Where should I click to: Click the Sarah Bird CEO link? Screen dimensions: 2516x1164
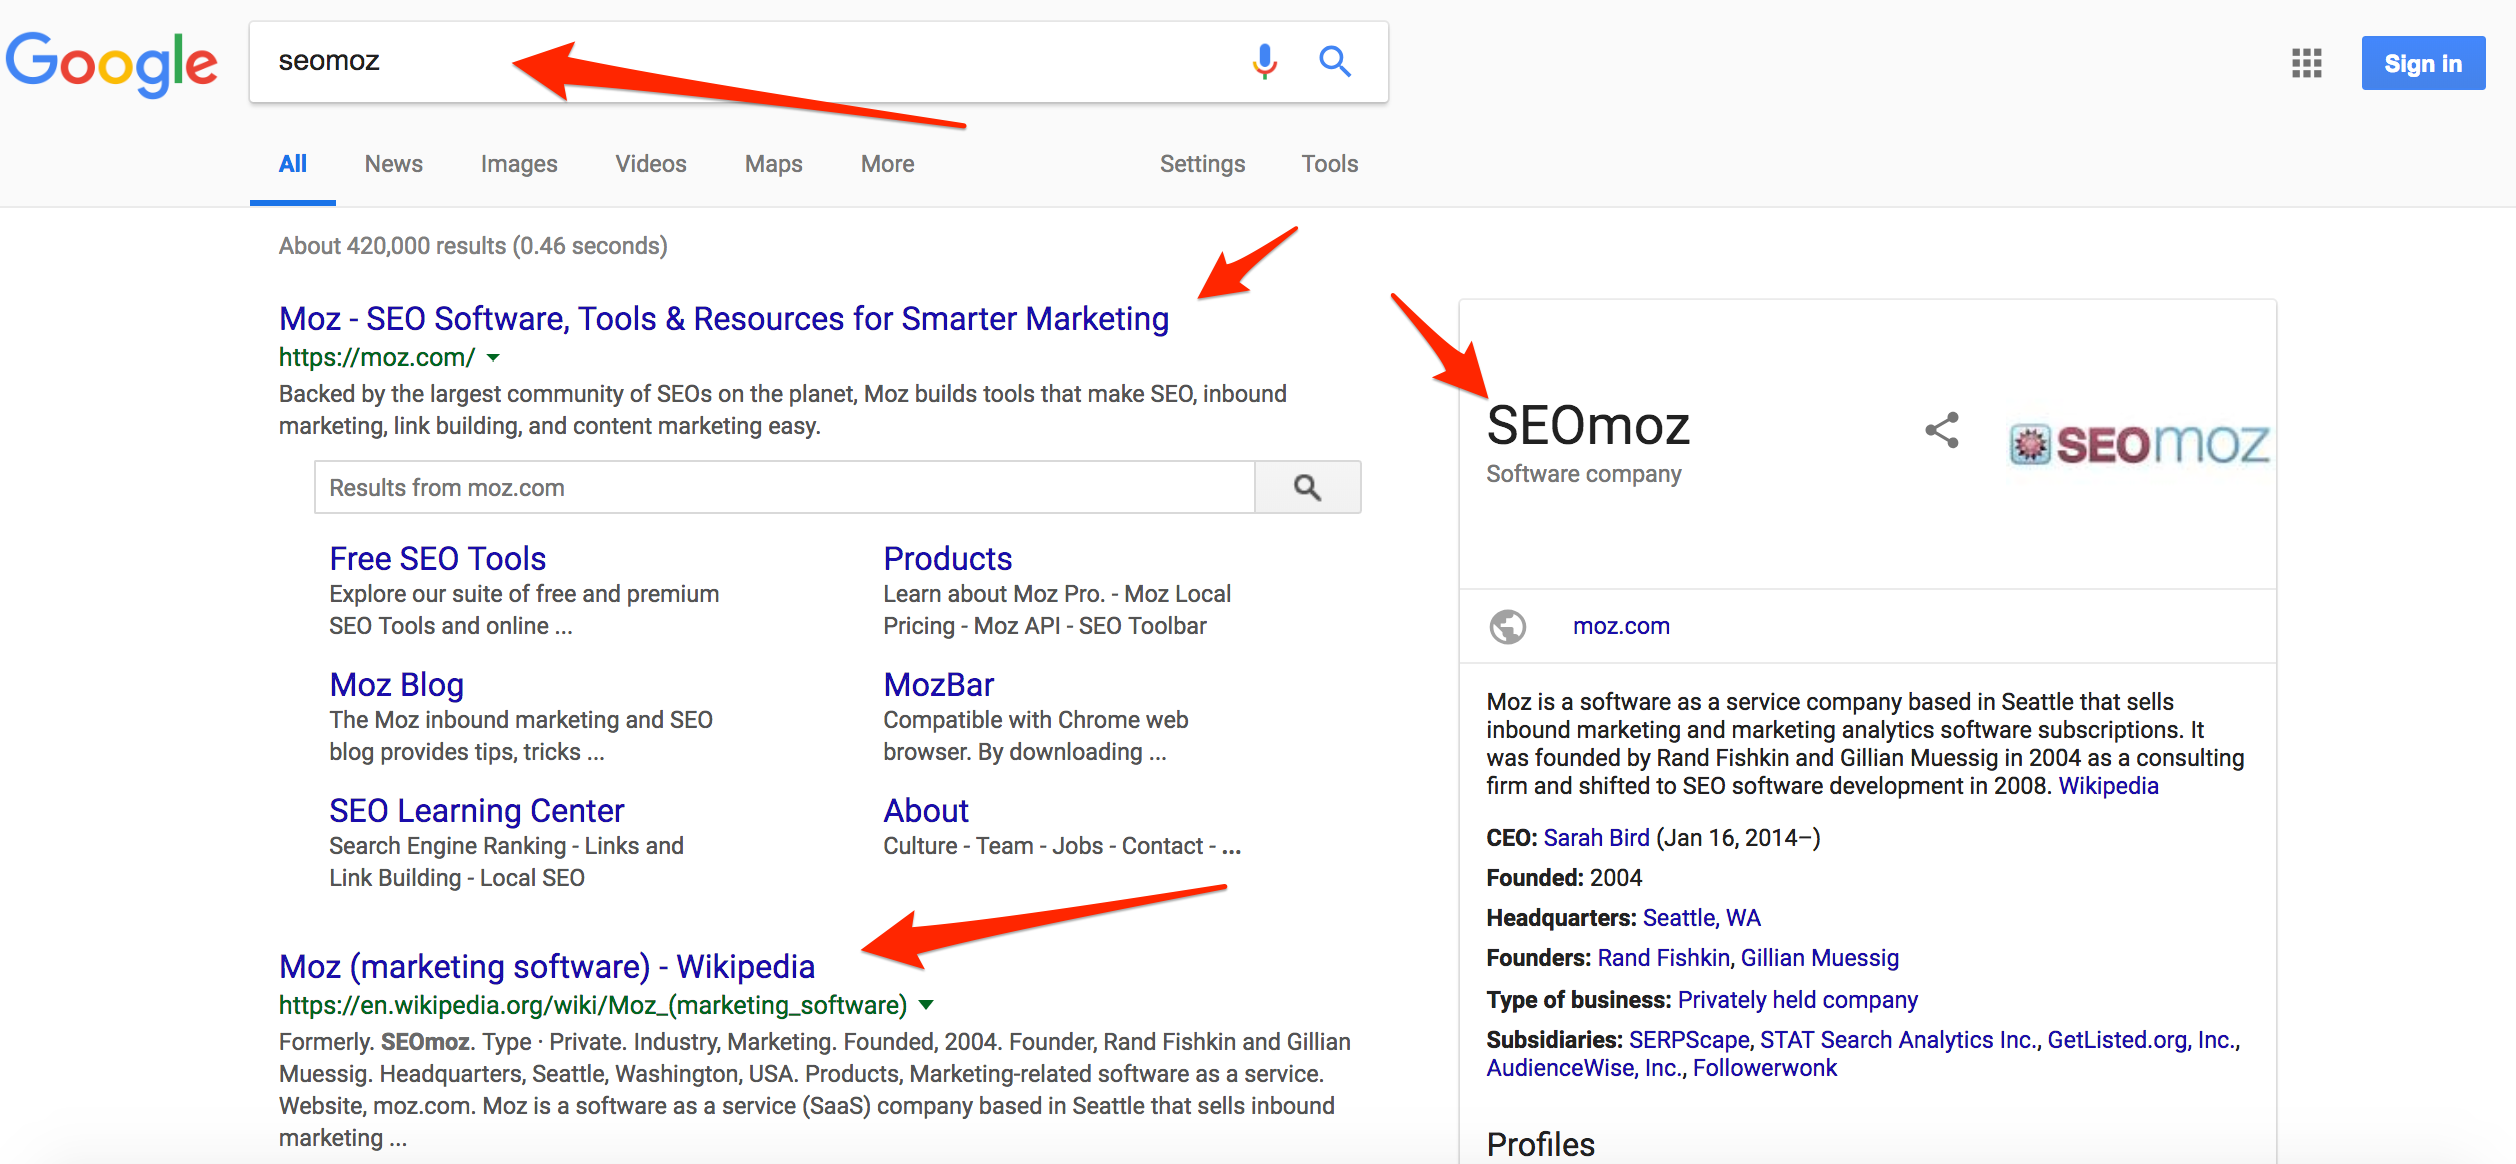(x=1596, y=838)
